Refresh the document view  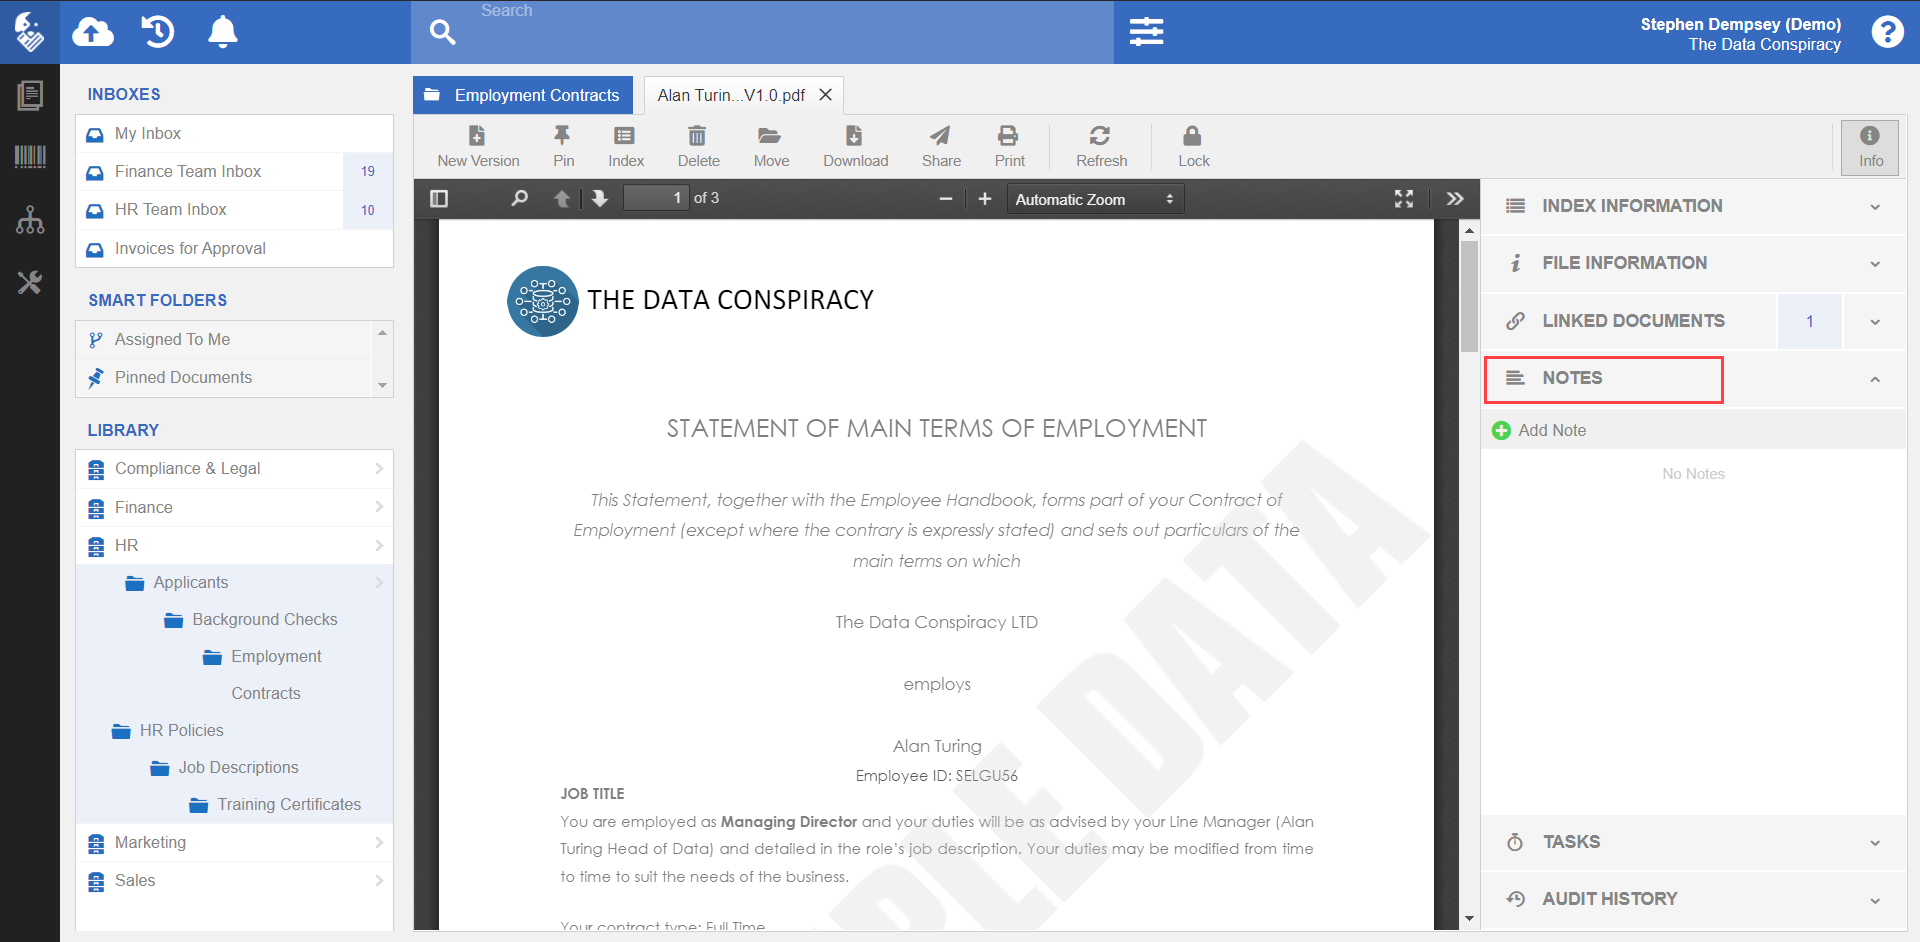tap(1101, 147)
